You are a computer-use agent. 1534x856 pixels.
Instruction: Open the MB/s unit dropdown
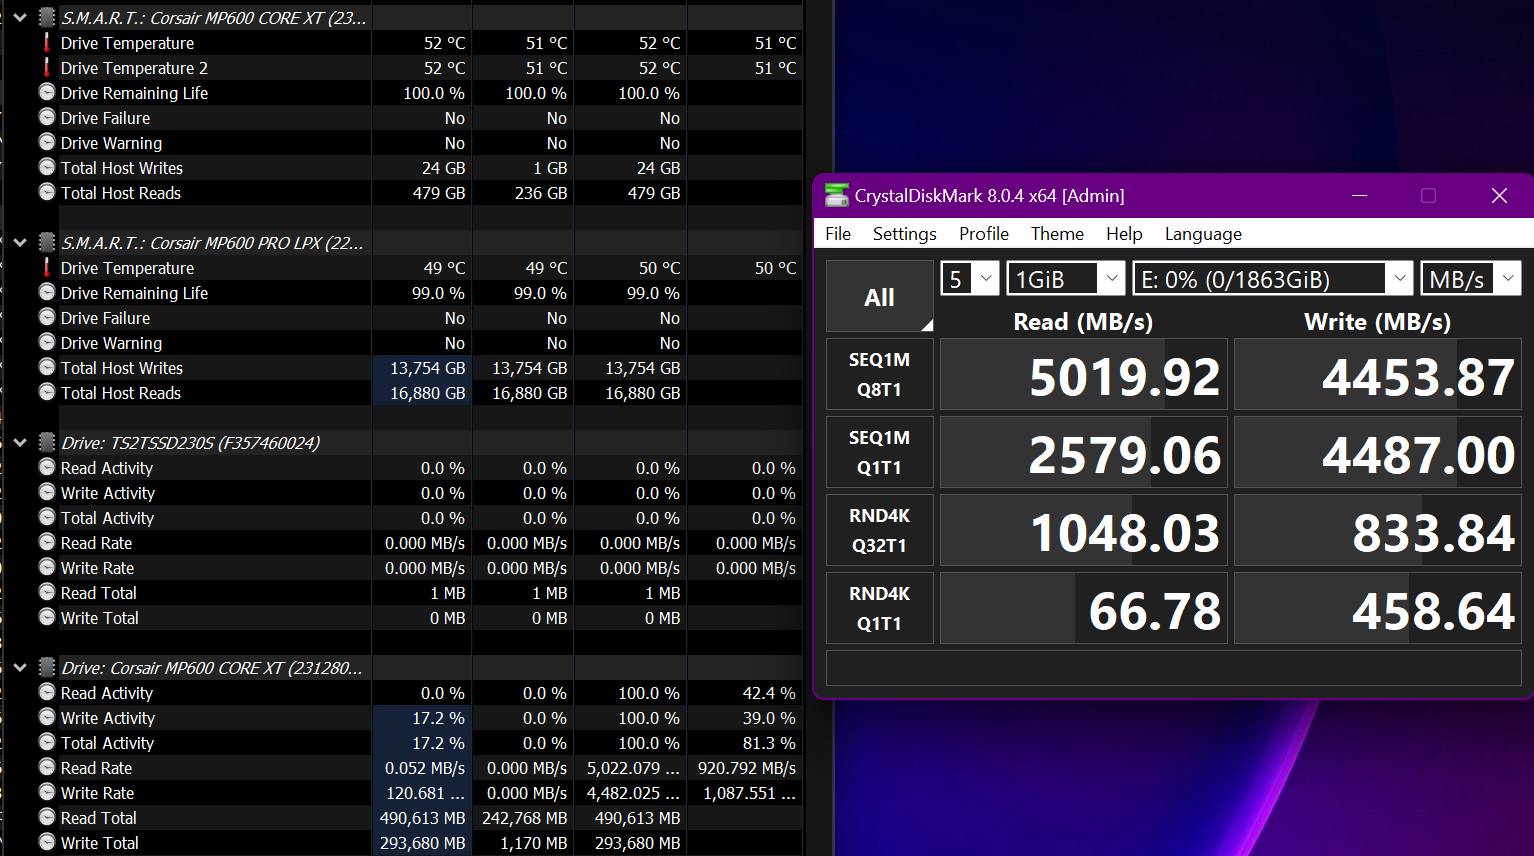point(1471,279)
